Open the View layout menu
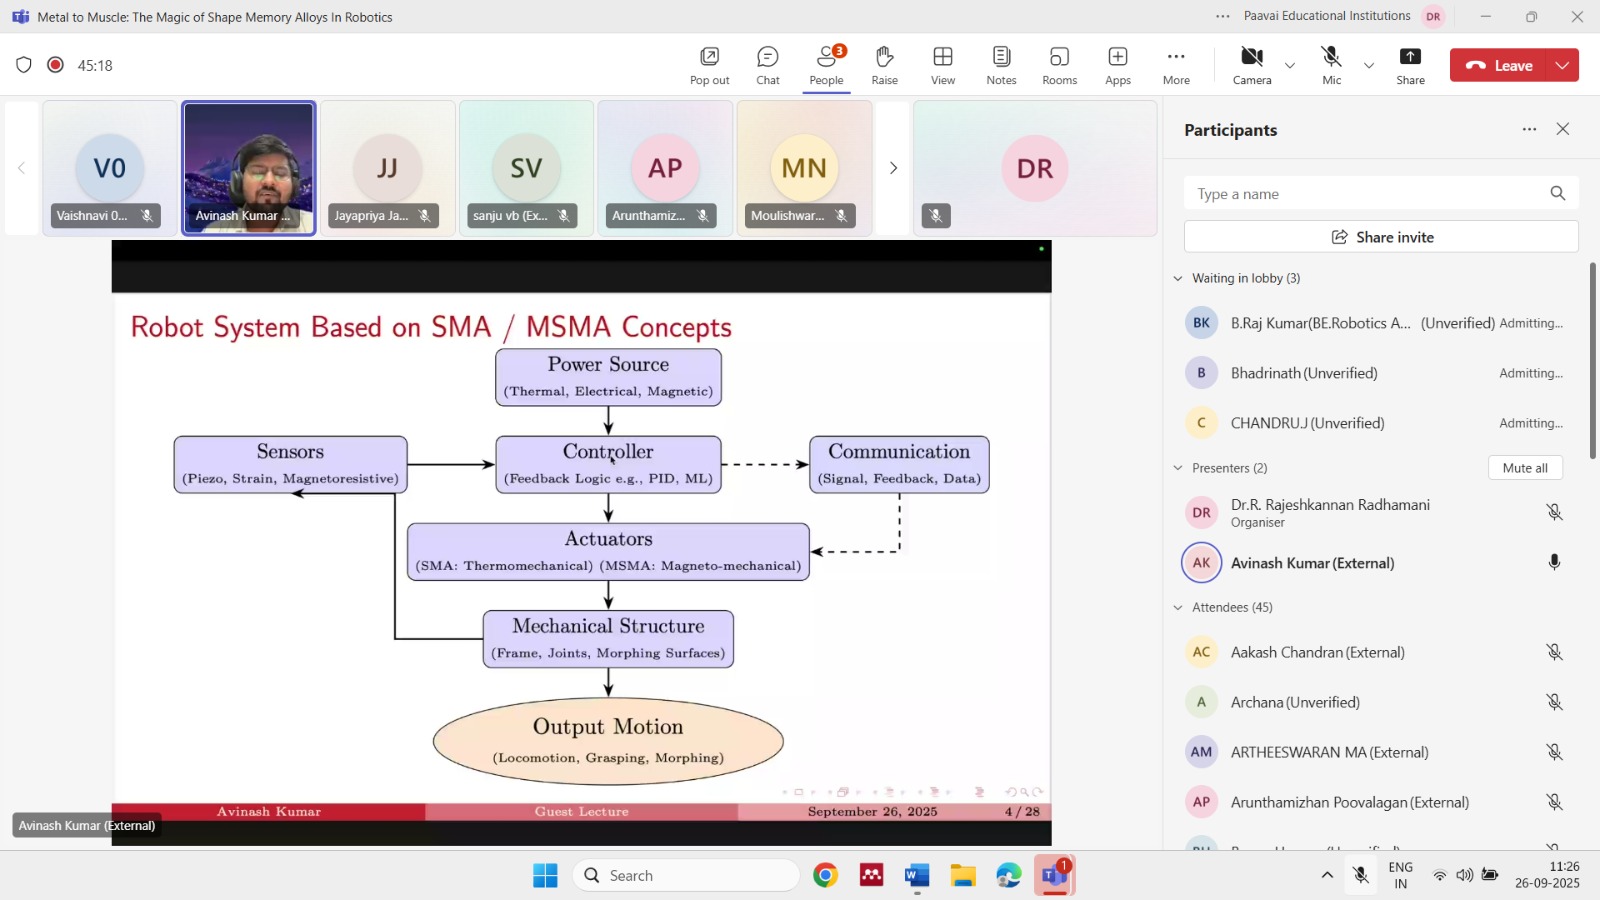 point(942,65)
